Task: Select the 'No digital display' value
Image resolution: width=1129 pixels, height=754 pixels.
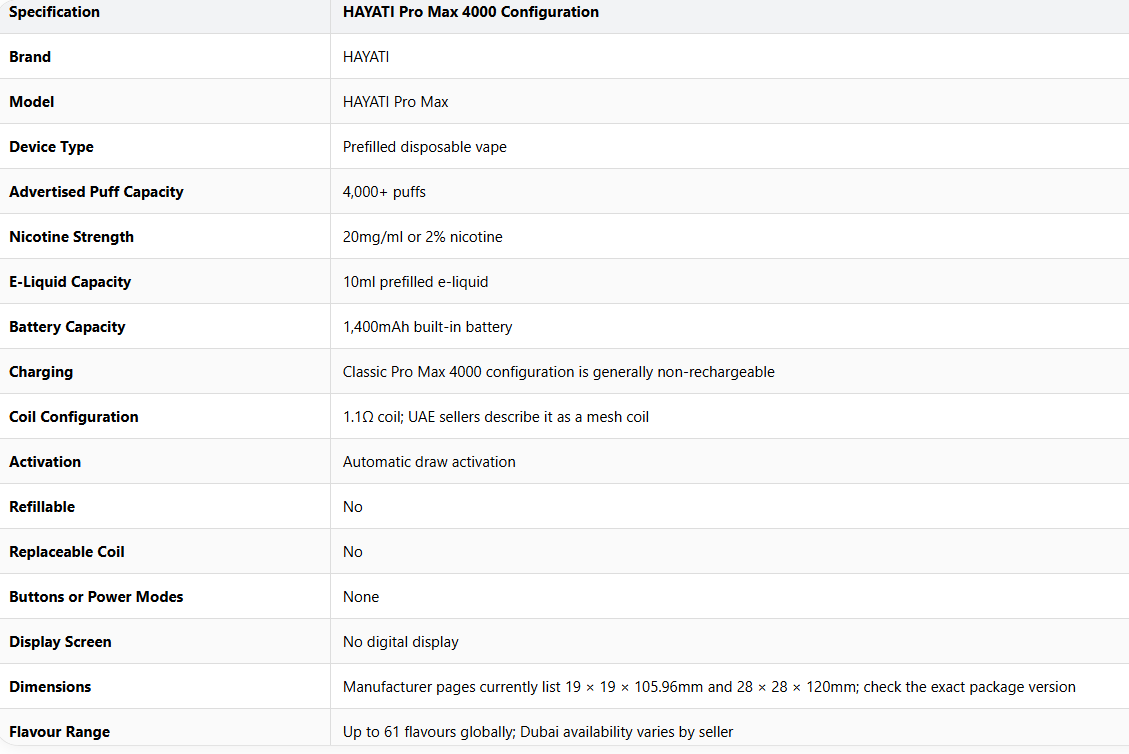Action: (x=400, y=642)
